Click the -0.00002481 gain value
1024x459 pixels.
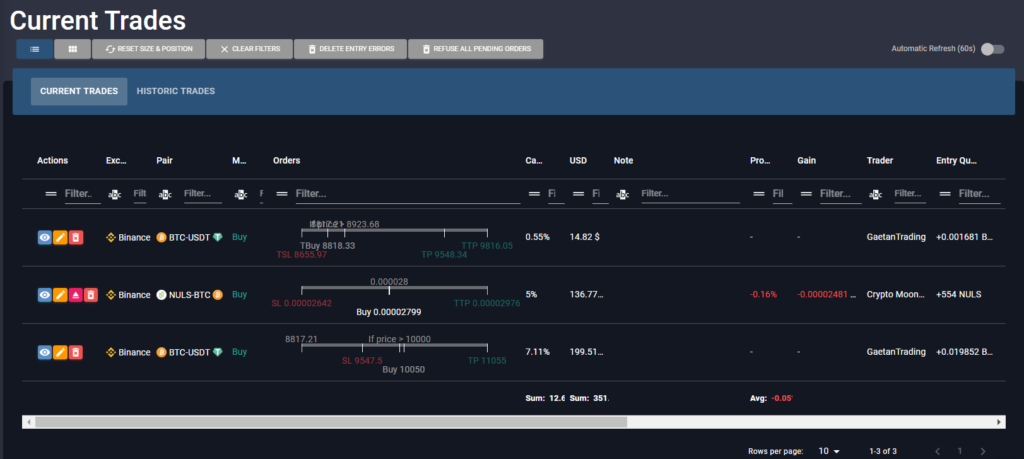click(x=826, y=295)
